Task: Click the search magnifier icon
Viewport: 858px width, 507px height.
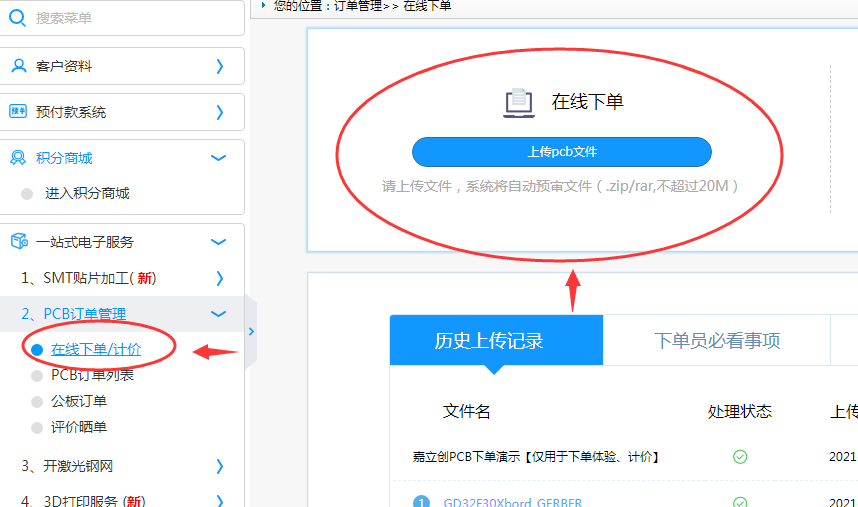Action: pos(18,17)
